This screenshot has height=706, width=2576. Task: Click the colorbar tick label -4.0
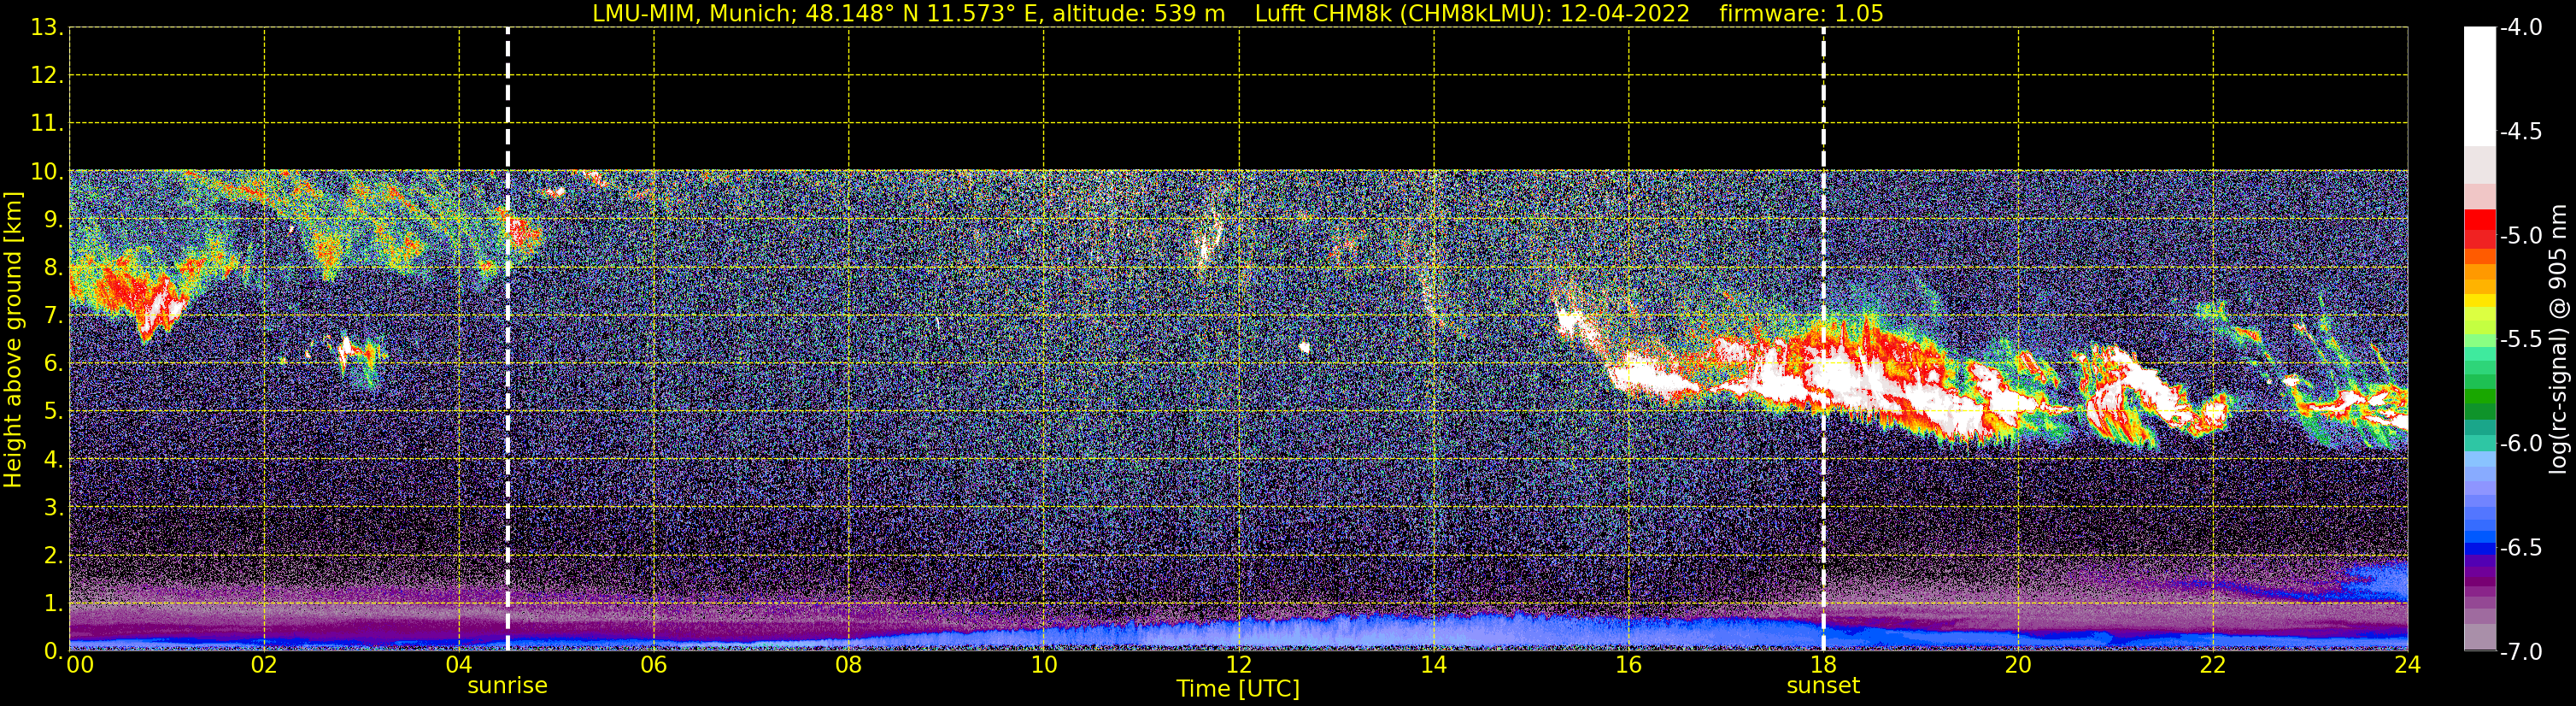pos(2520,28)
